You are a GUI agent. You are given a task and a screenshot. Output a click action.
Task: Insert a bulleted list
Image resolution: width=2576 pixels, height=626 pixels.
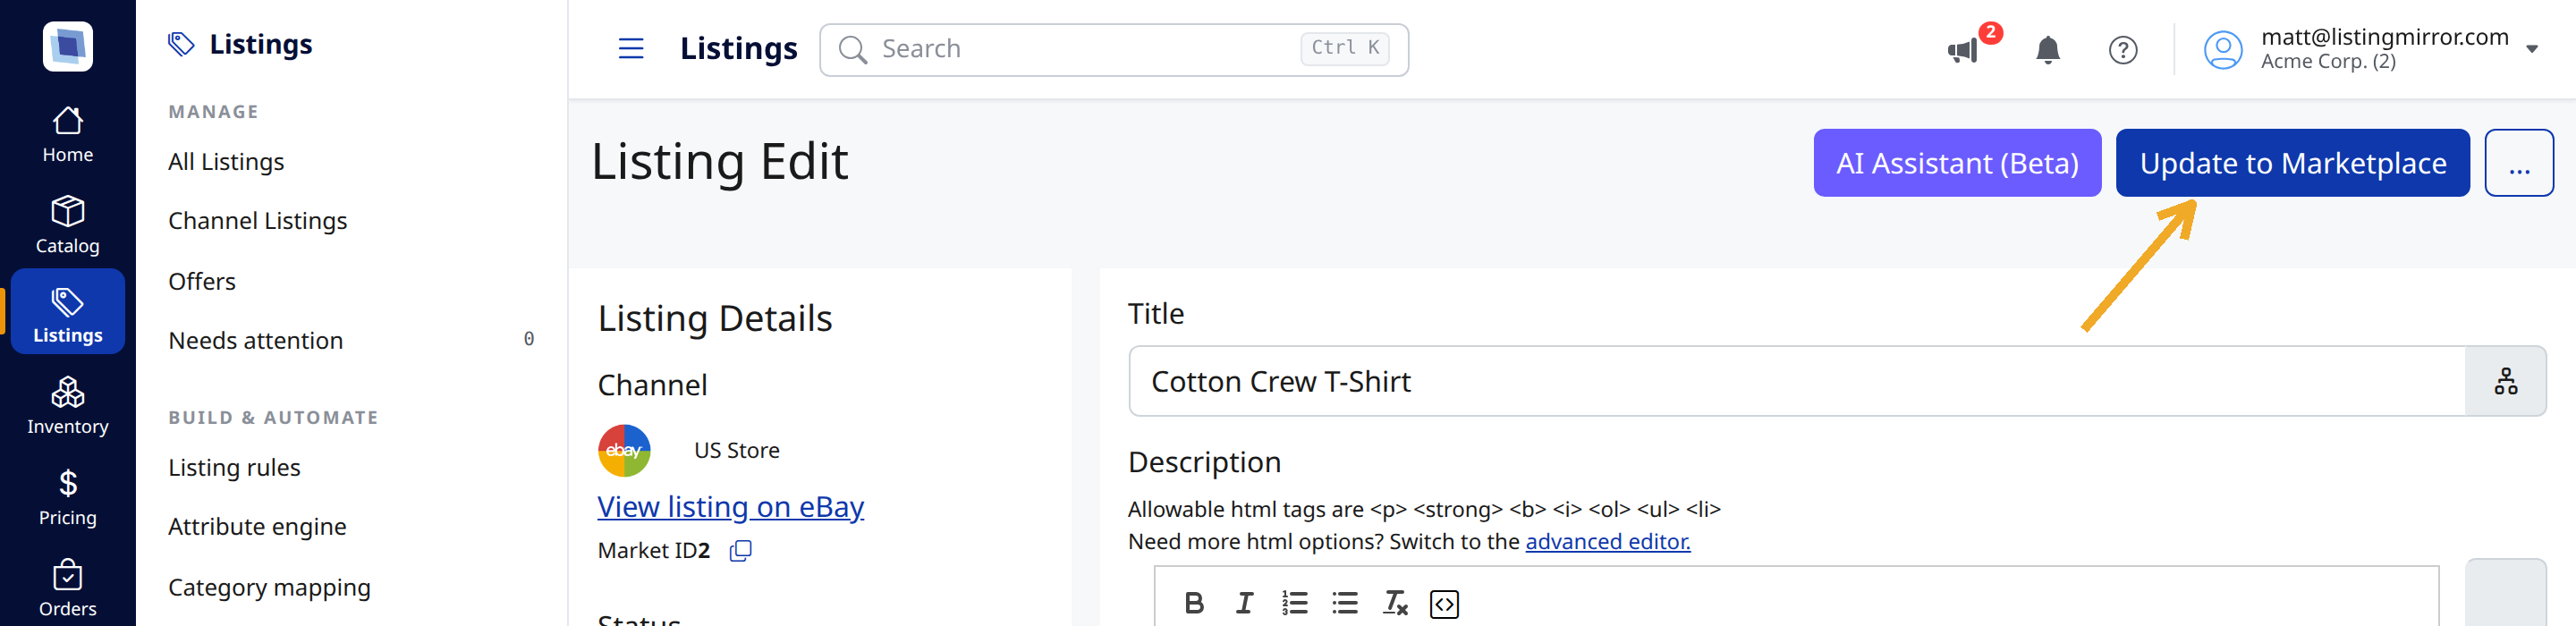(x=1345, y=603)
